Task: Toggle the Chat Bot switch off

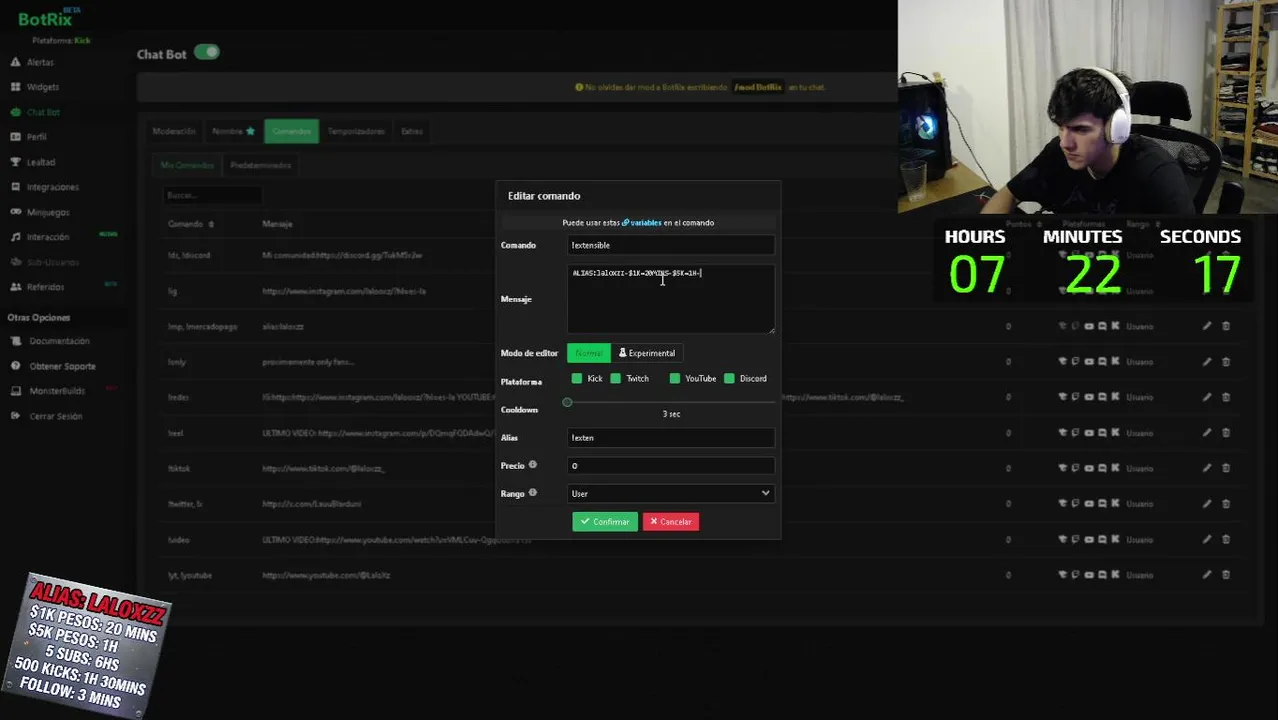Action: pos(207,52)
